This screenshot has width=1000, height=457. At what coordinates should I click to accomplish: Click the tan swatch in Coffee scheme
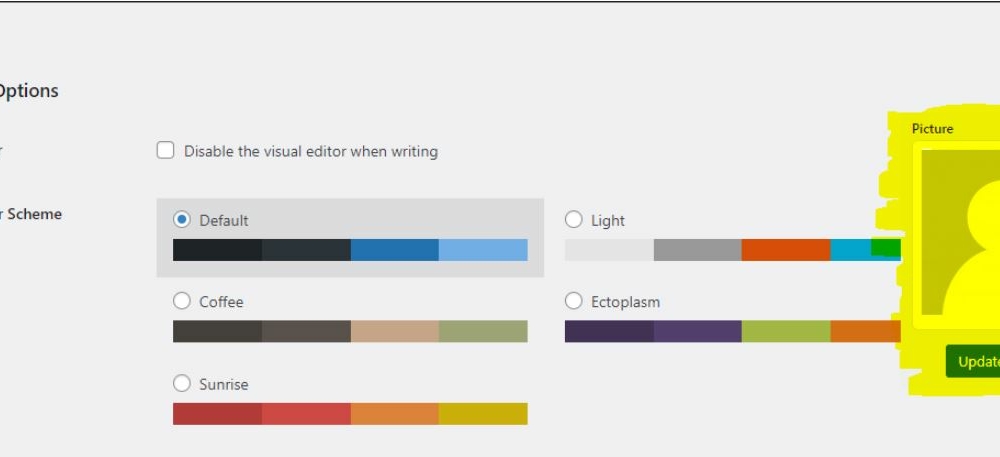coord(395,331)
